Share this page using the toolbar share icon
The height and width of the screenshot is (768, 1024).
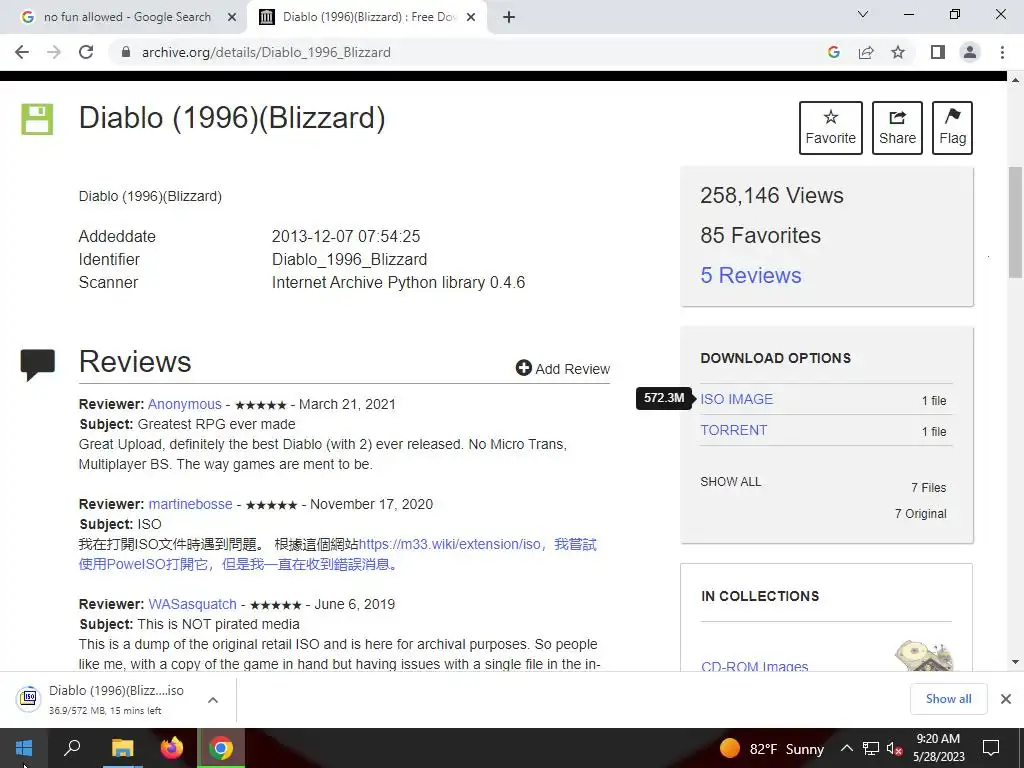click(x=866, y=52)
